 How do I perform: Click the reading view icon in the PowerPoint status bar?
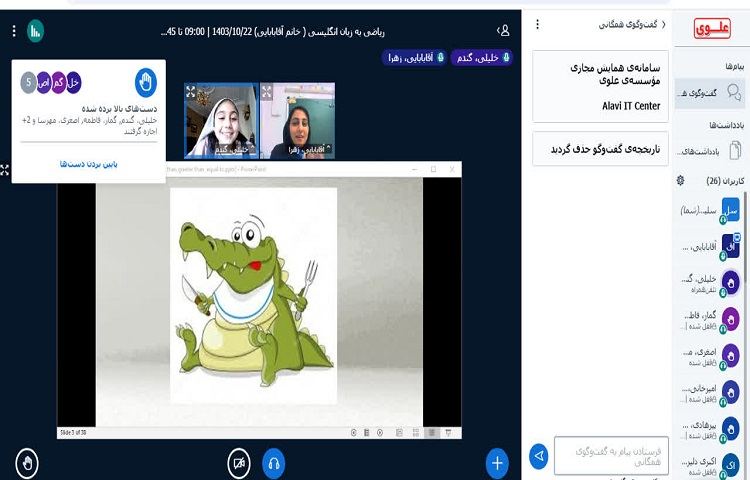point(432,433)
